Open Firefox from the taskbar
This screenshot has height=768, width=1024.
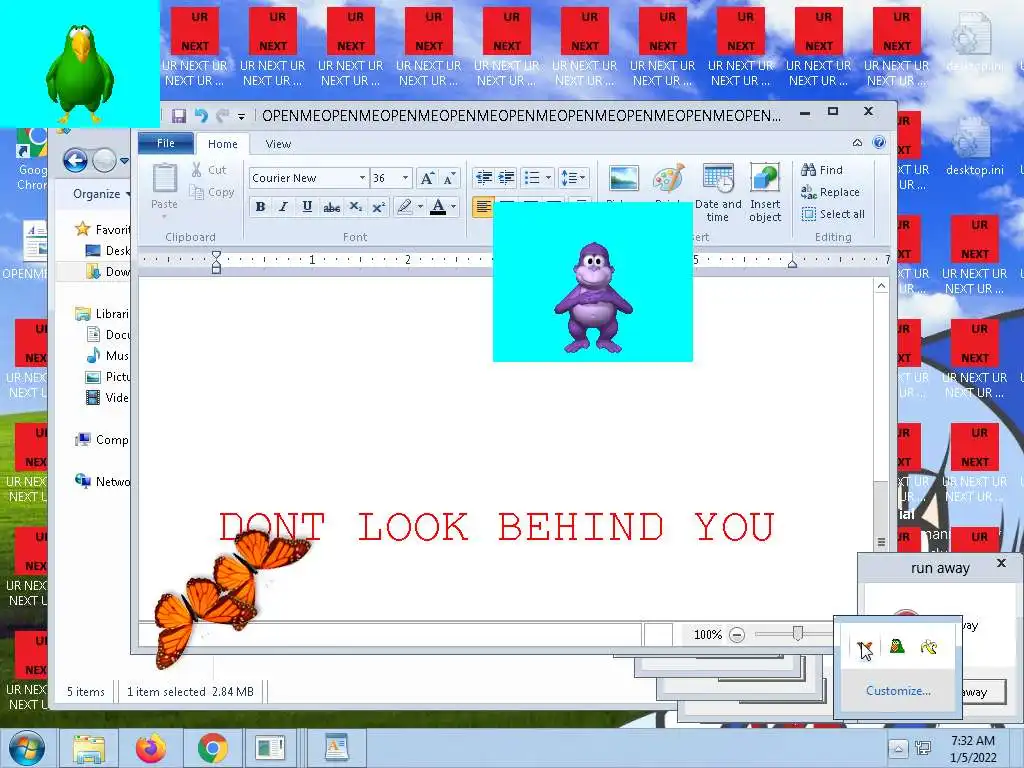[150, 748]
